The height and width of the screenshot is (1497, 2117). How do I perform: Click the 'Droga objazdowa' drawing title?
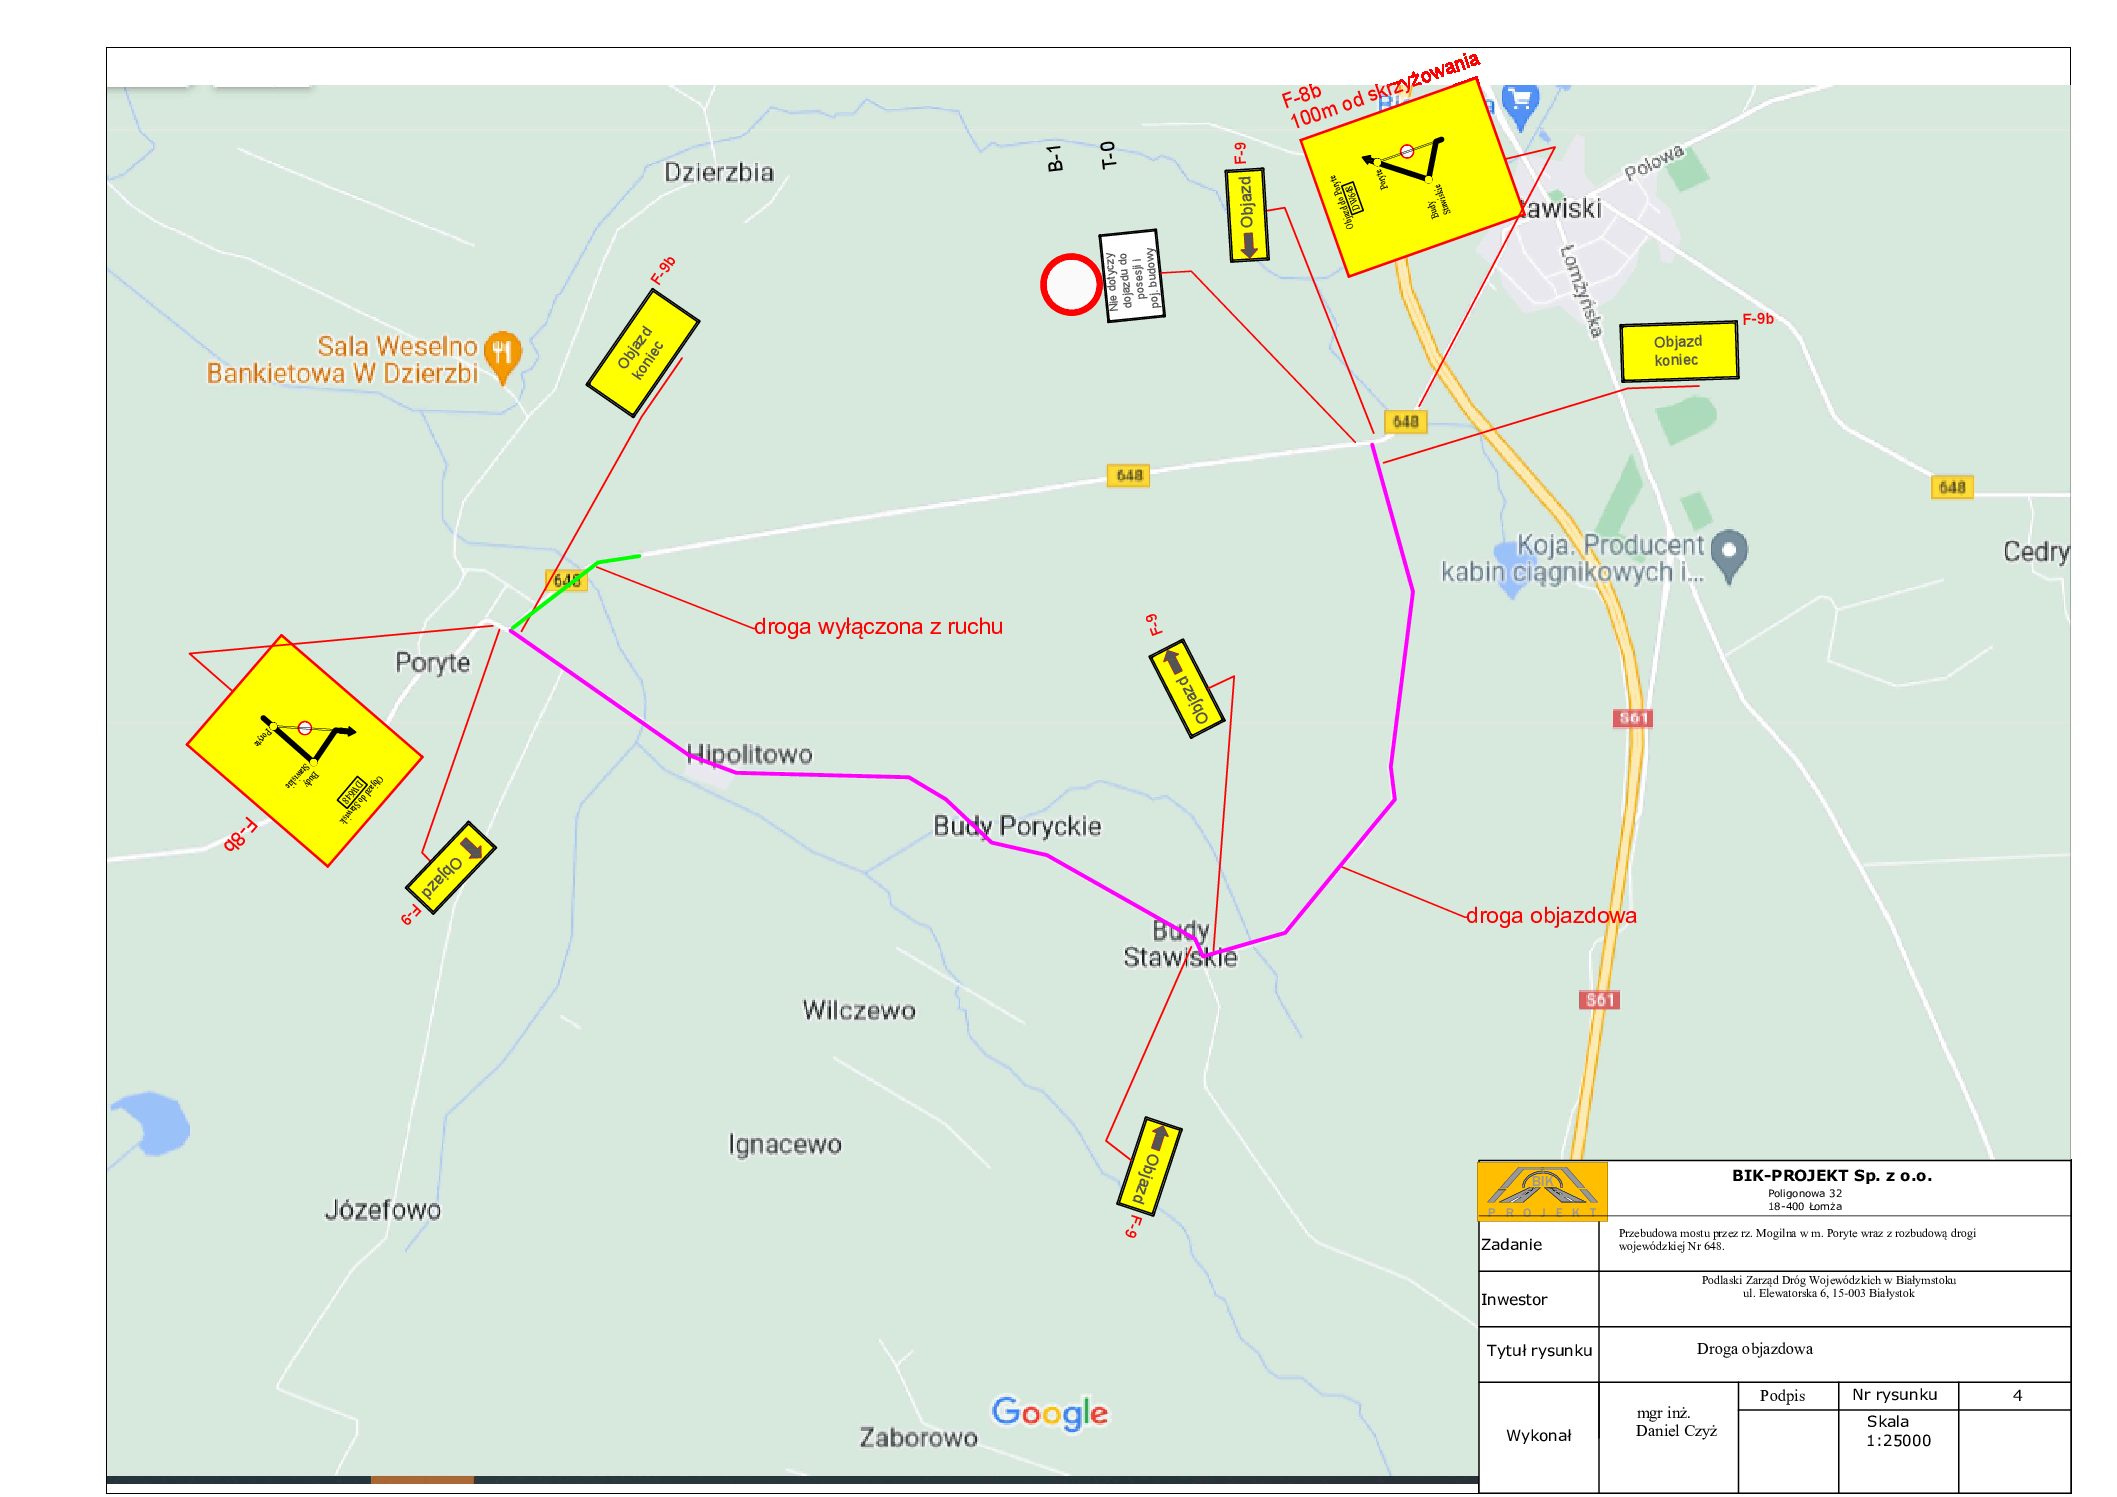tap(1755, 1349)
